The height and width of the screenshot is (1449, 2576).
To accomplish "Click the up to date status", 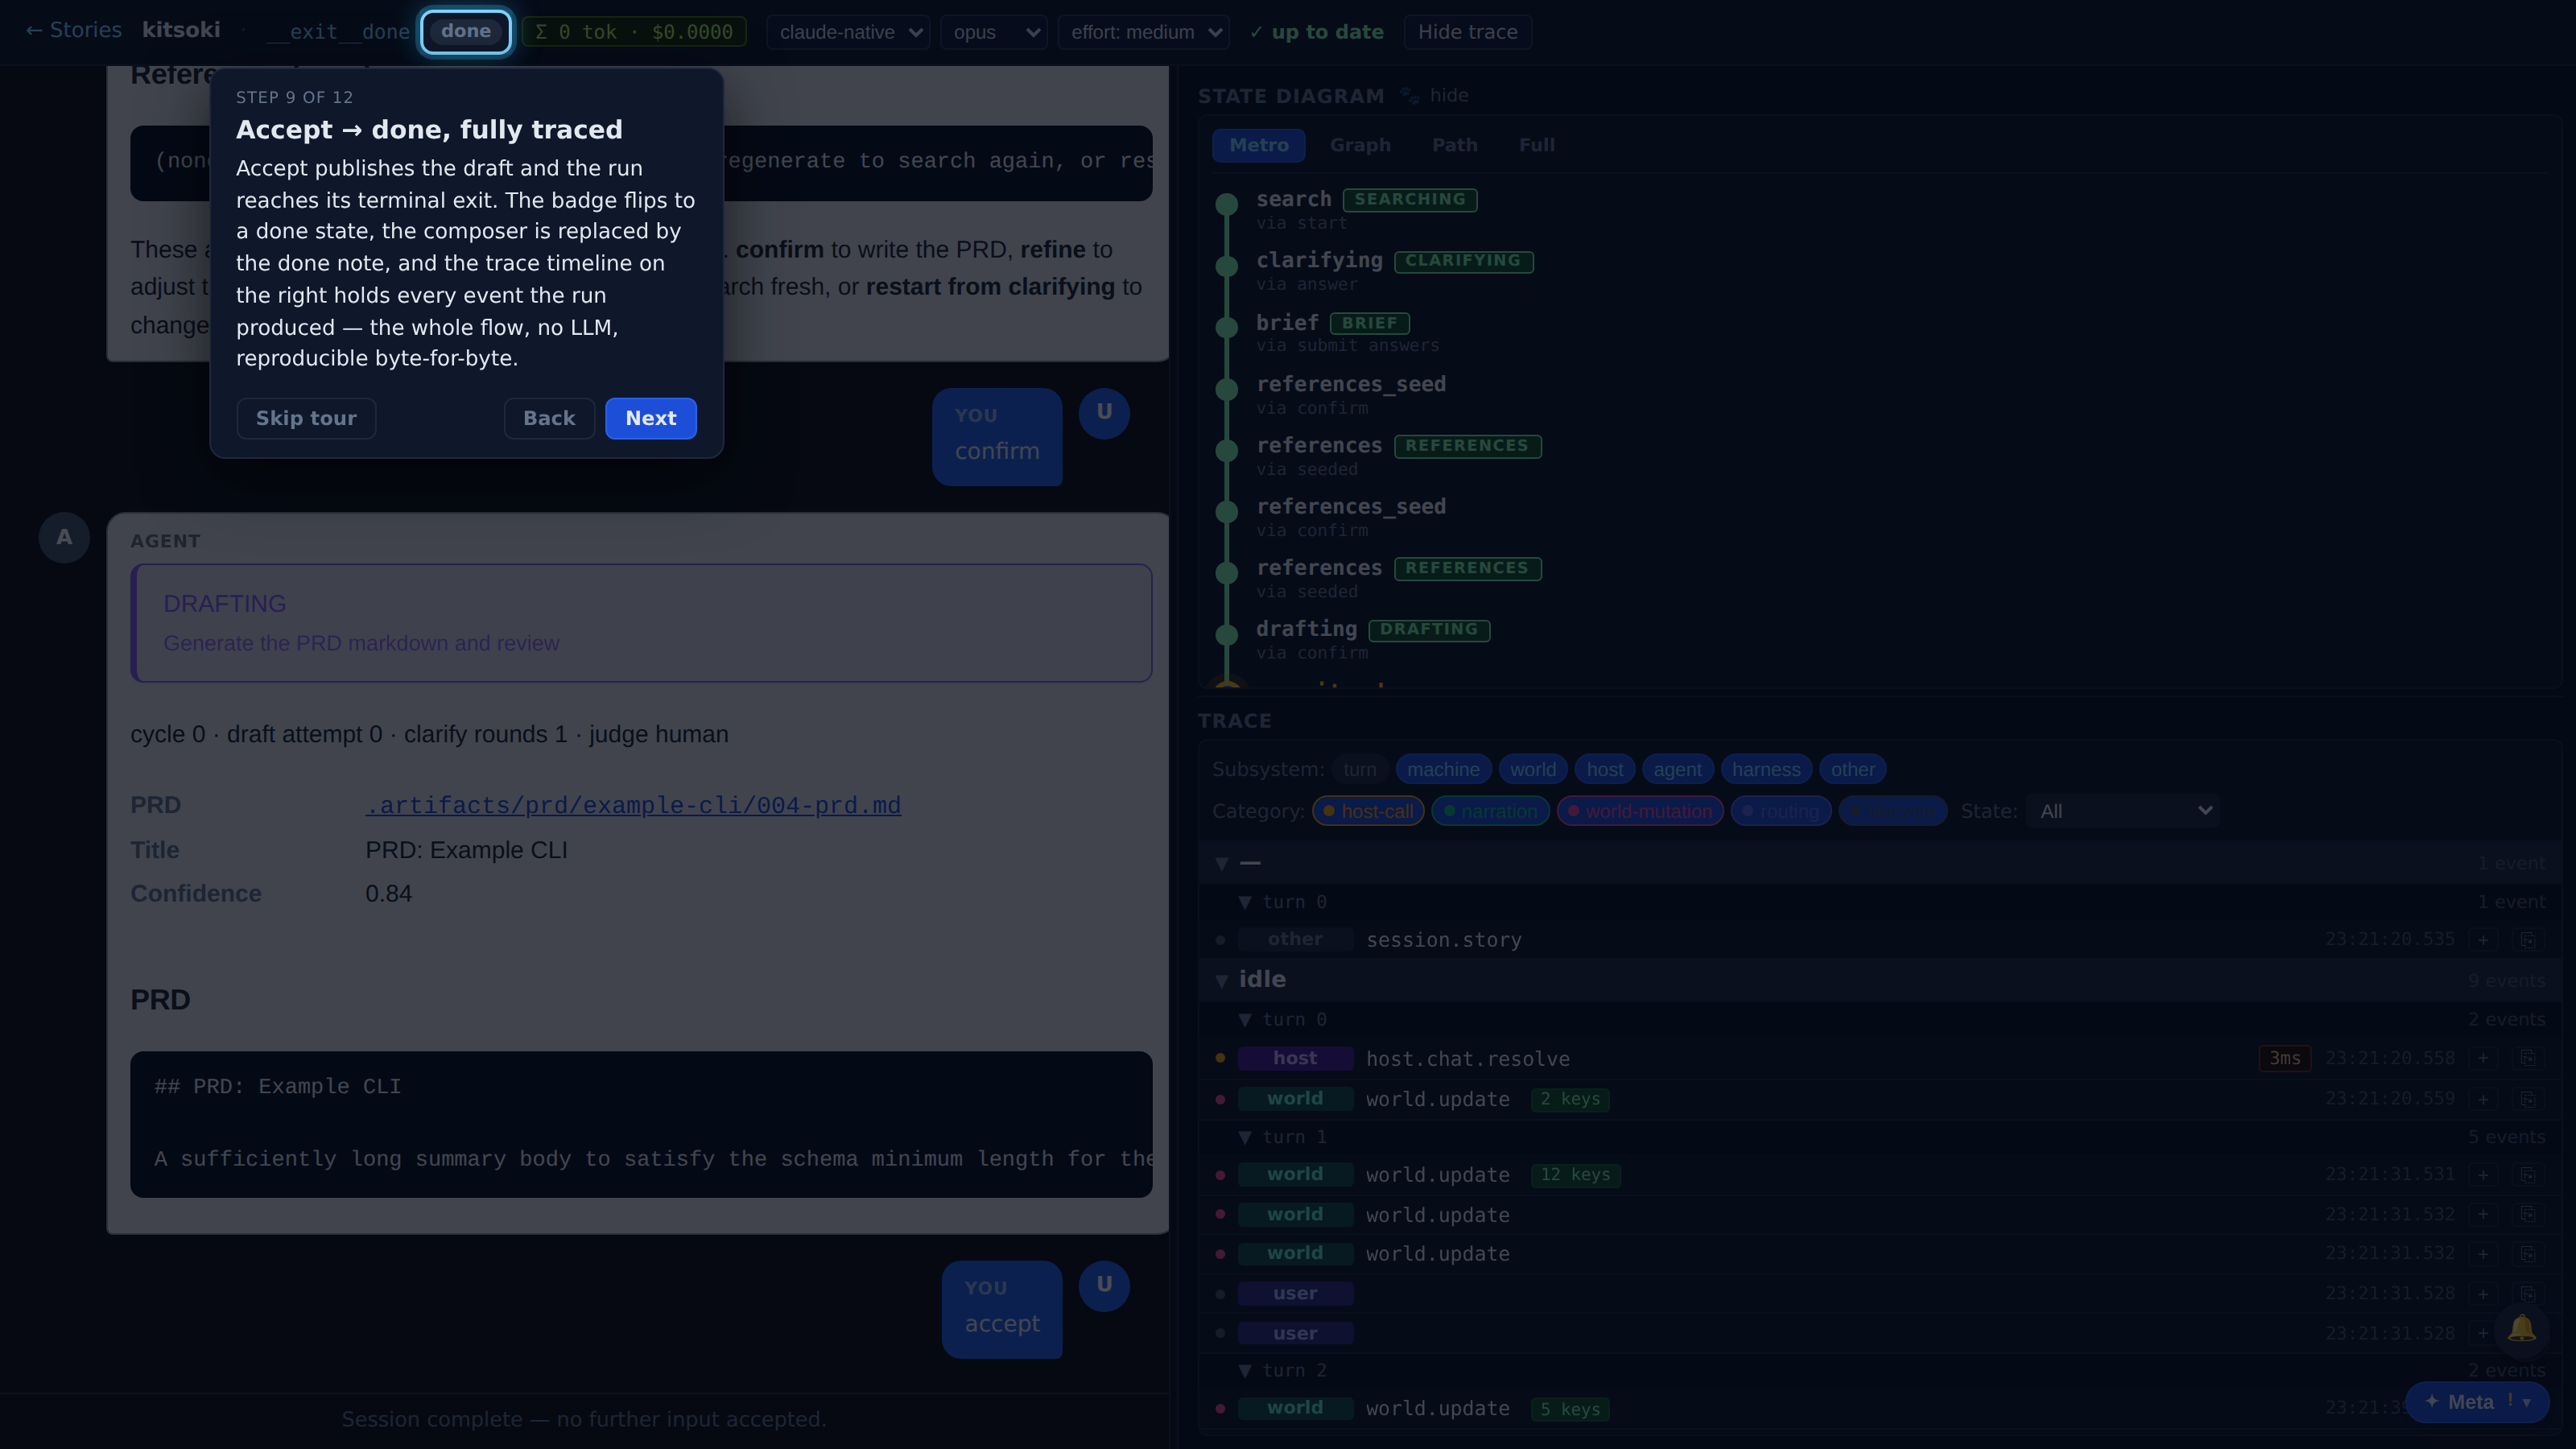I will [x=1316, y=32].
